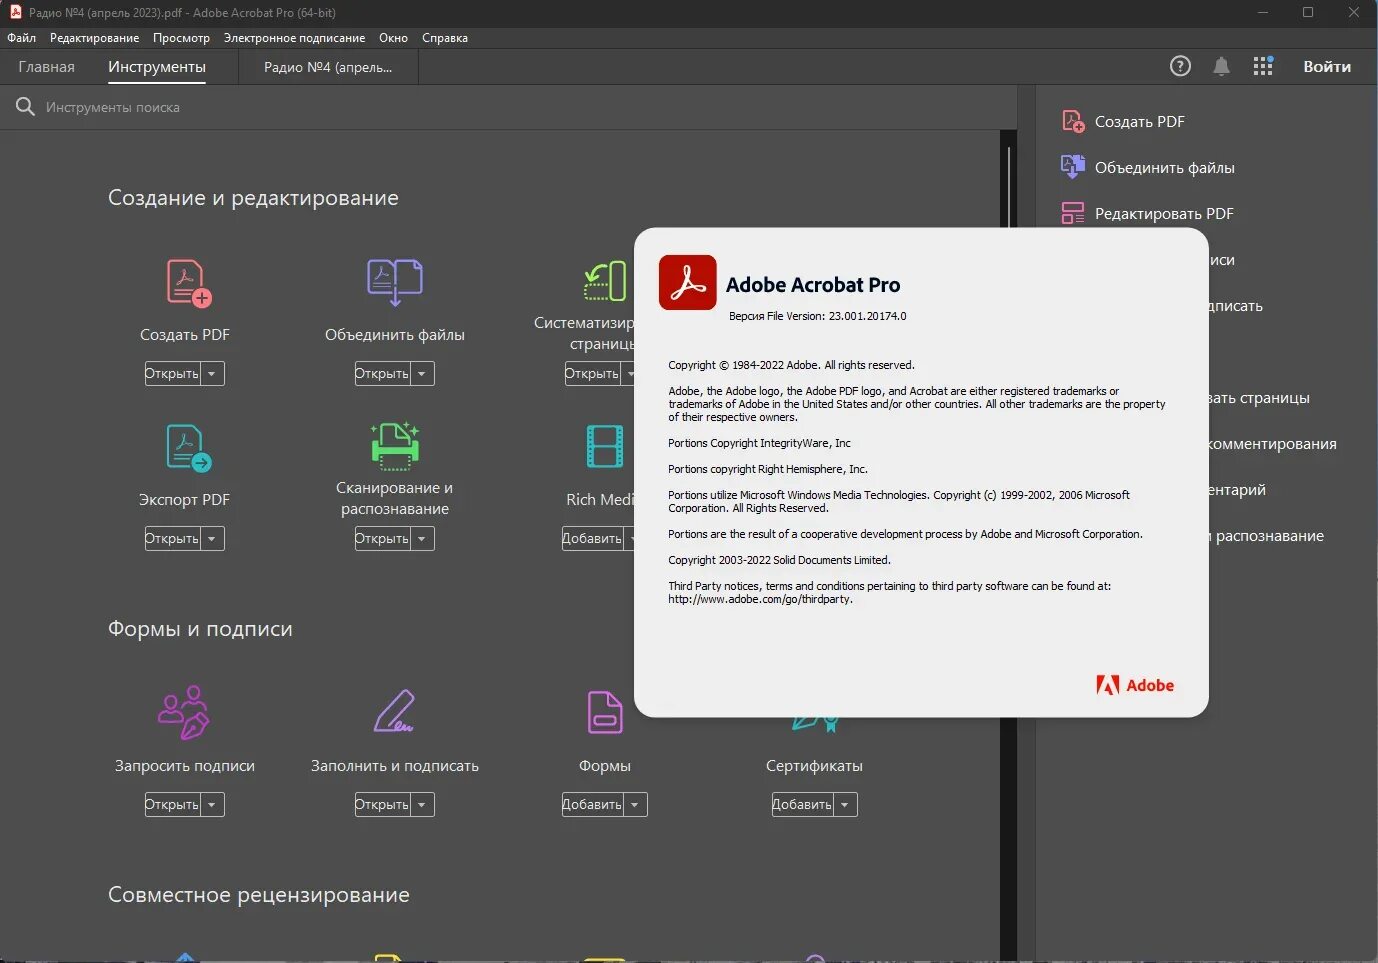The image size is (1378, 963).
Task: Click the Создать PDF icon in the right pane
Action: tap(1073, 121)
